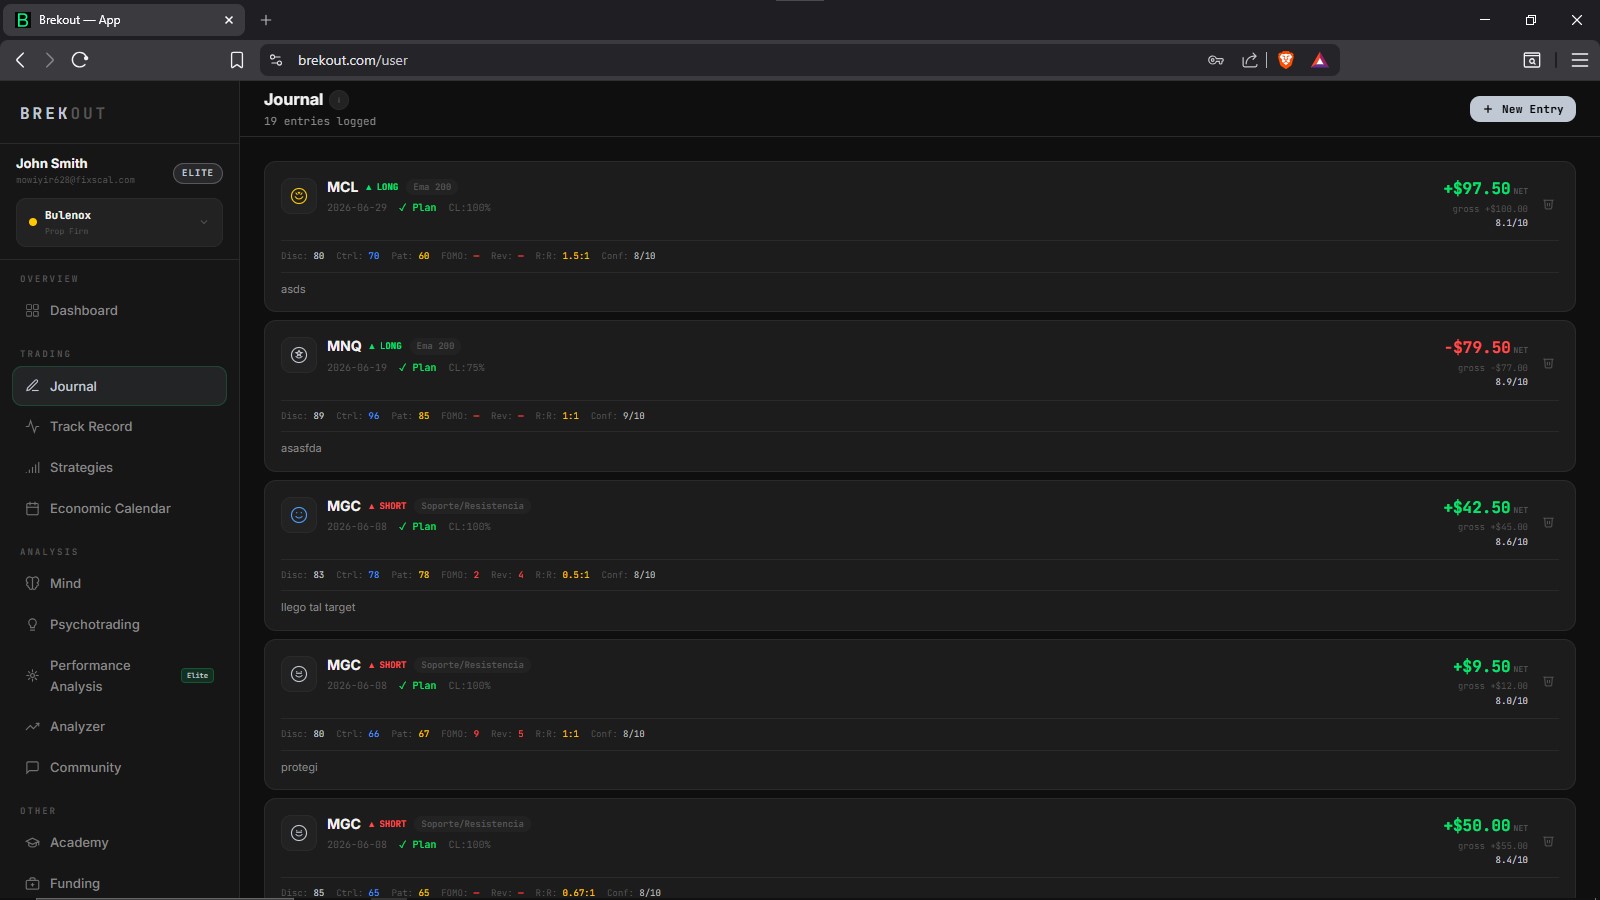Open the browser hamburger menu
The height and width of the screenshot is (900, 1600).
point(1580,60)
